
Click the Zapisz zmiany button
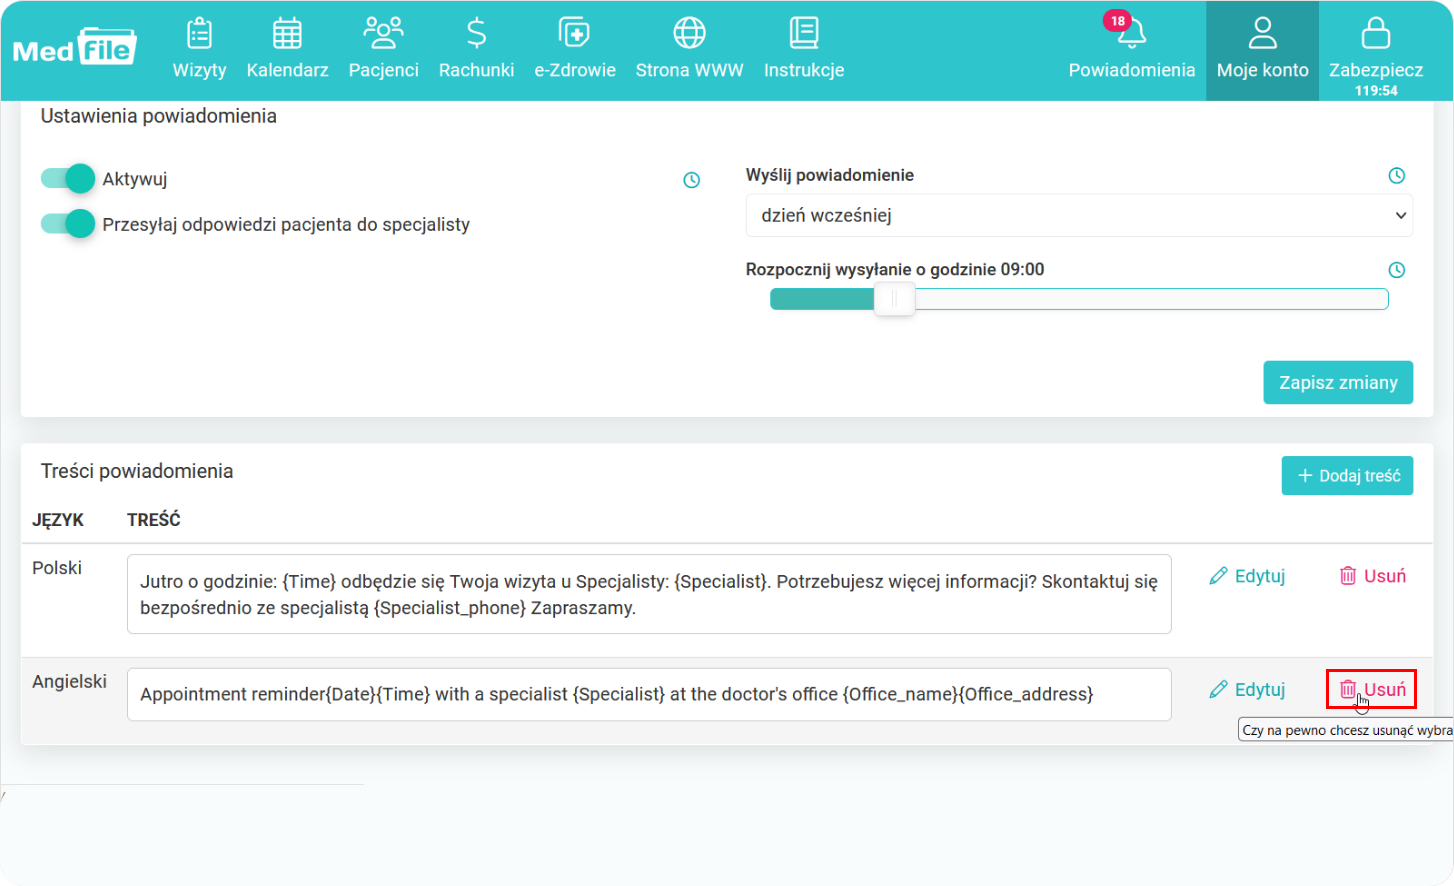pos(1338,383)
